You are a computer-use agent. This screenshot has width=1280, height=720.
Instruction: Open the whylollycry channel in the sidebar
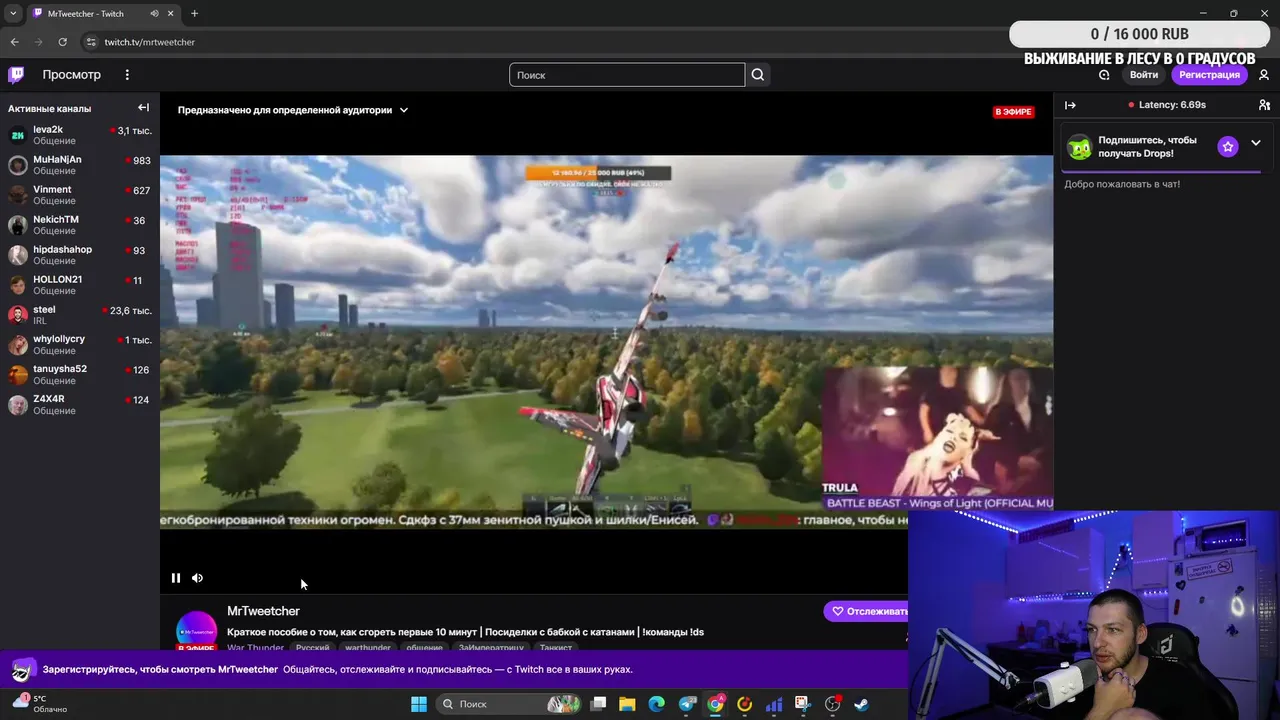pos(80,344)
